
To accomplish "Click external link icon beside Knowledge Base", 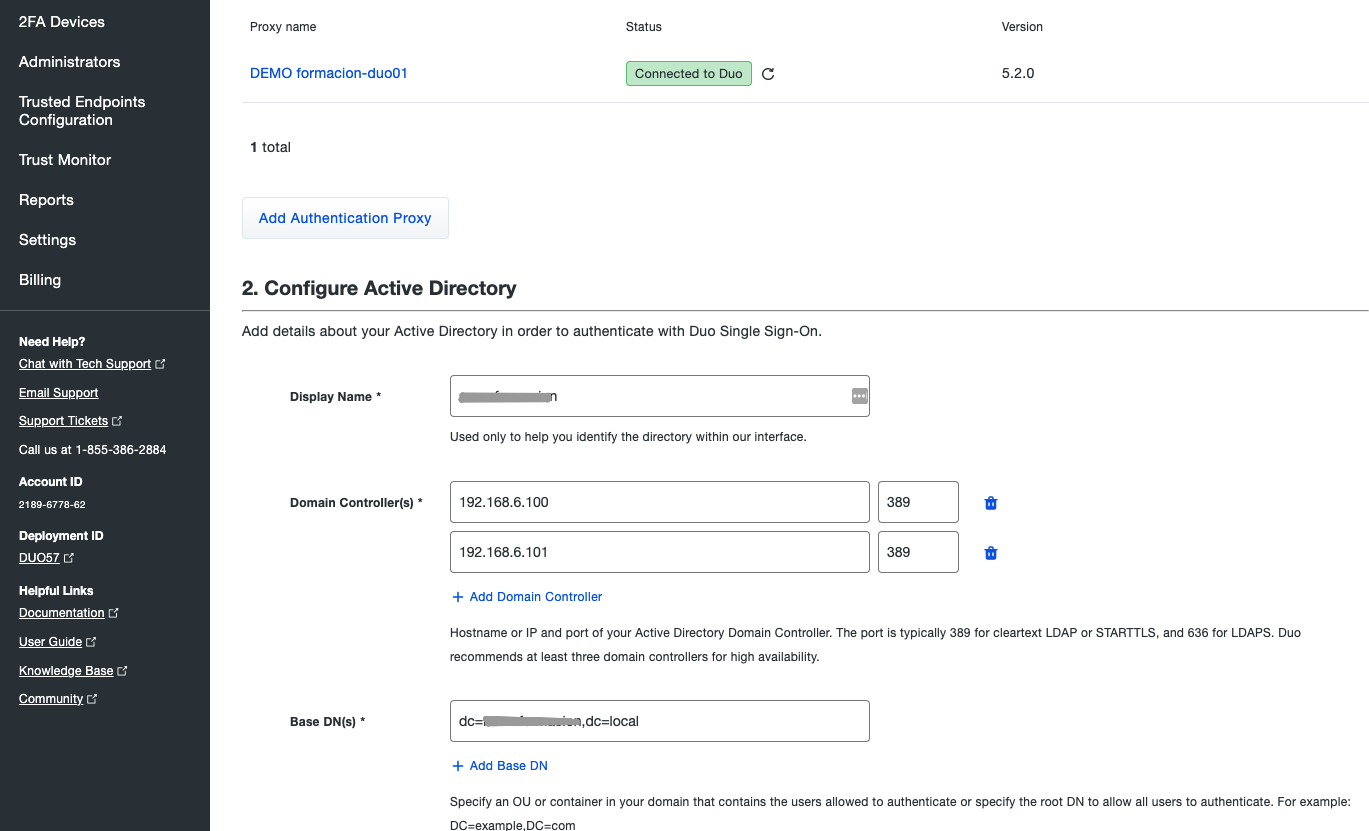I will 122,671.
